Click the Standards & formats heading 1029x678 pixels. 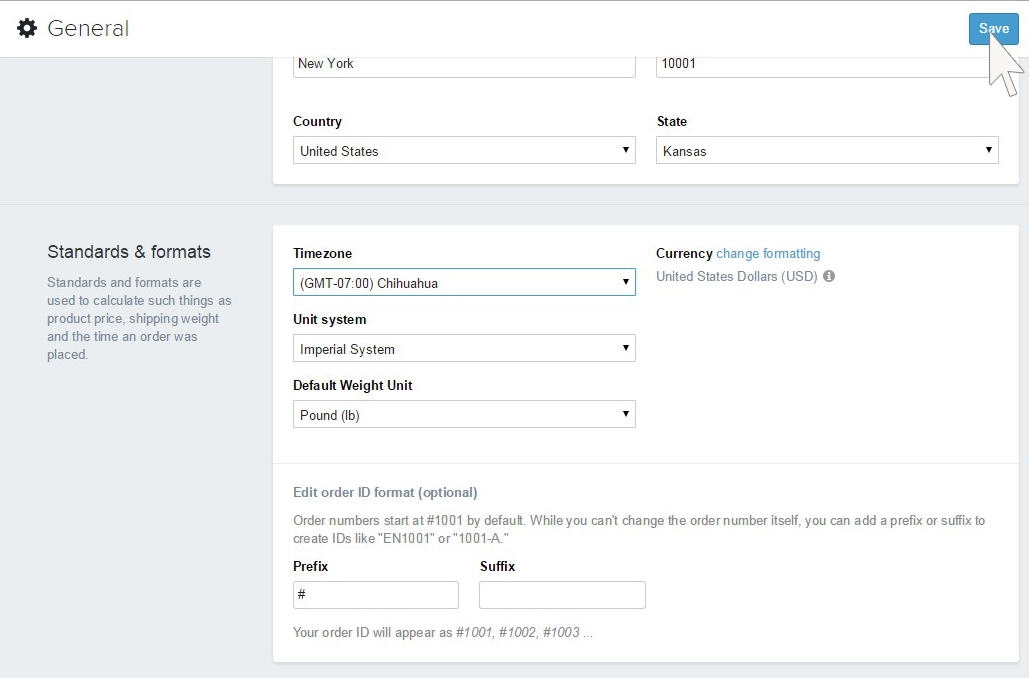(x=129, y=252)
